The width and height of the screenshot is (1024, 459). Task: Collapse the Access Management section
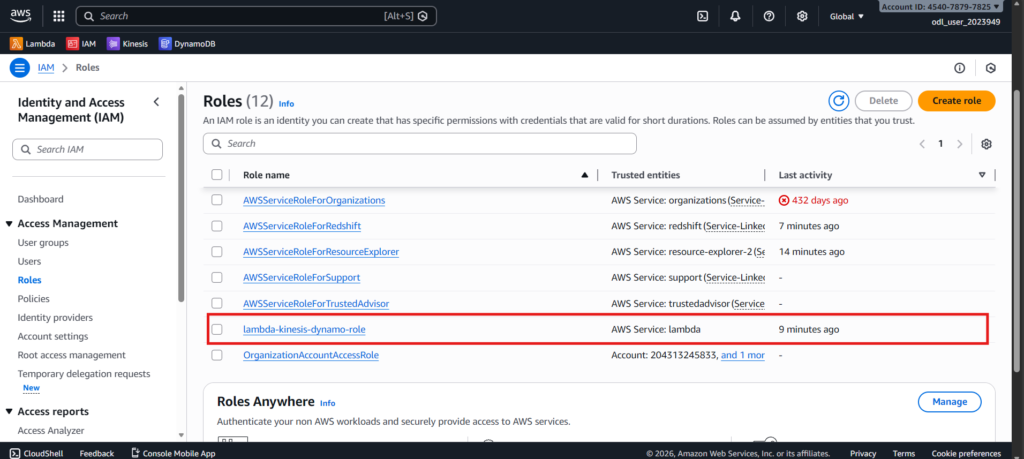[9, 224]
